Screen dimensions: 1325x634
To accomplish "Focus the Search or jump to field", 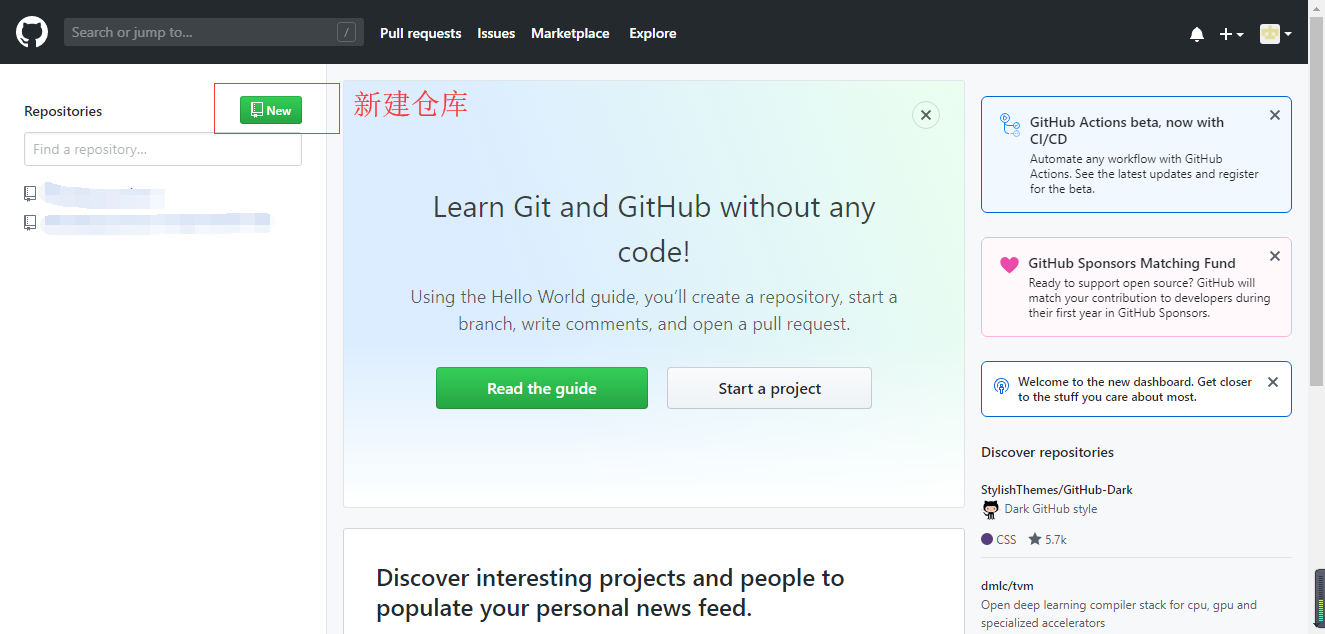I will [x=214, y=33].
